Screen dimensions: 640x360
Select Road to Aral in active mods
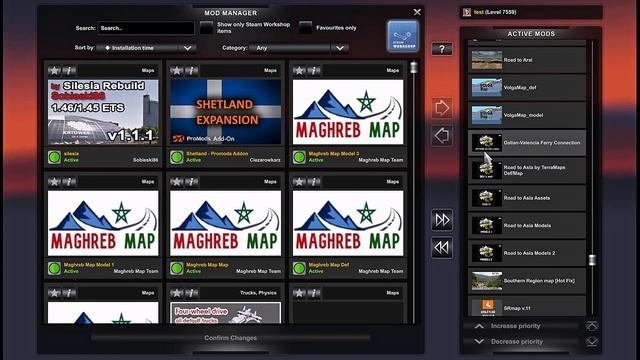click(x=527, y=60)
